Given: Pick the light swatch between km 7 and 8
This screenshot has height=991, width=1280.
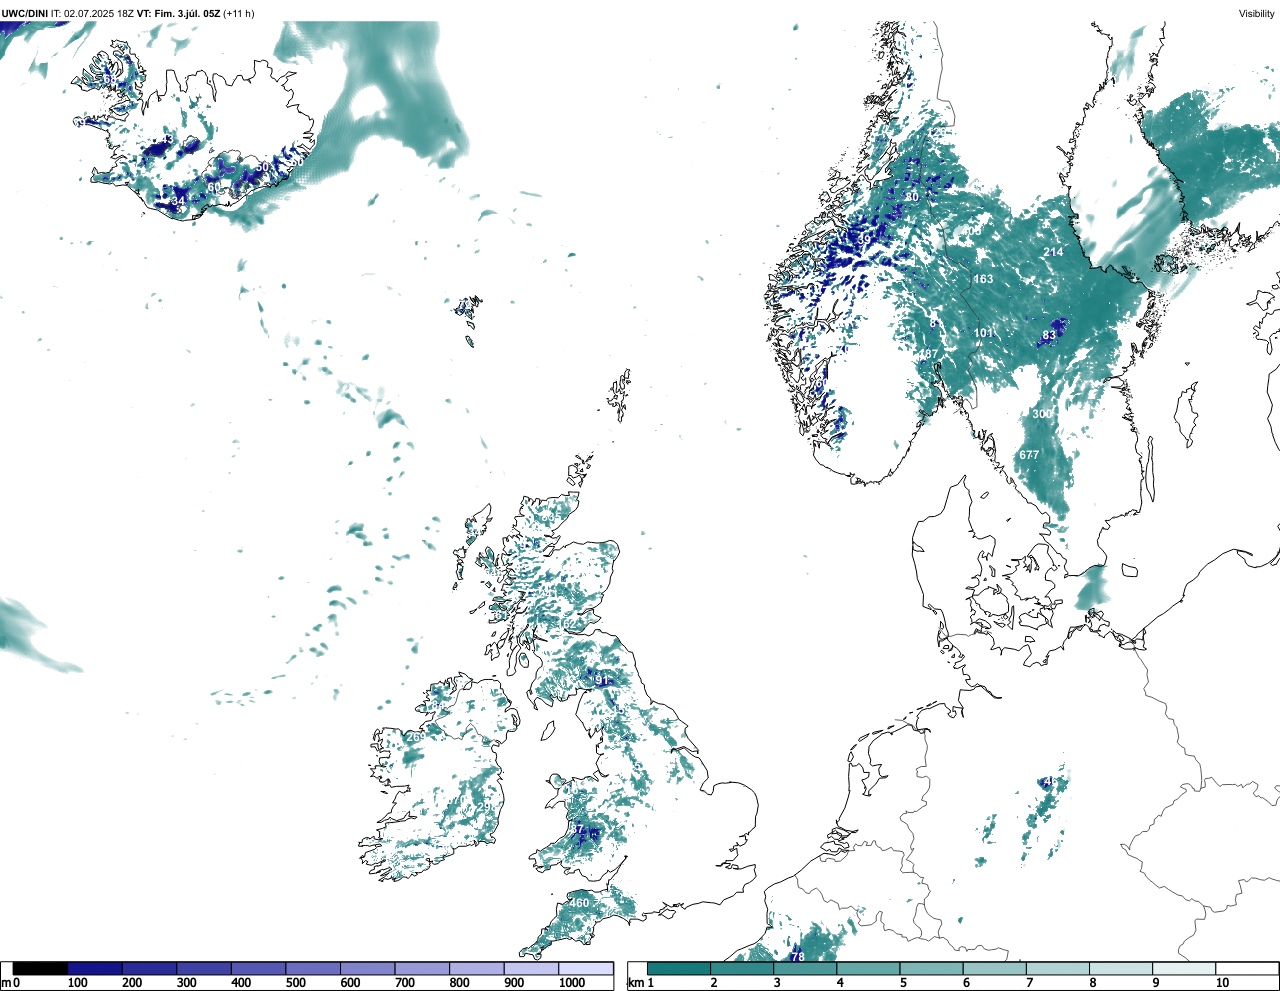Looking at the screenshot, I should 1058,968.
